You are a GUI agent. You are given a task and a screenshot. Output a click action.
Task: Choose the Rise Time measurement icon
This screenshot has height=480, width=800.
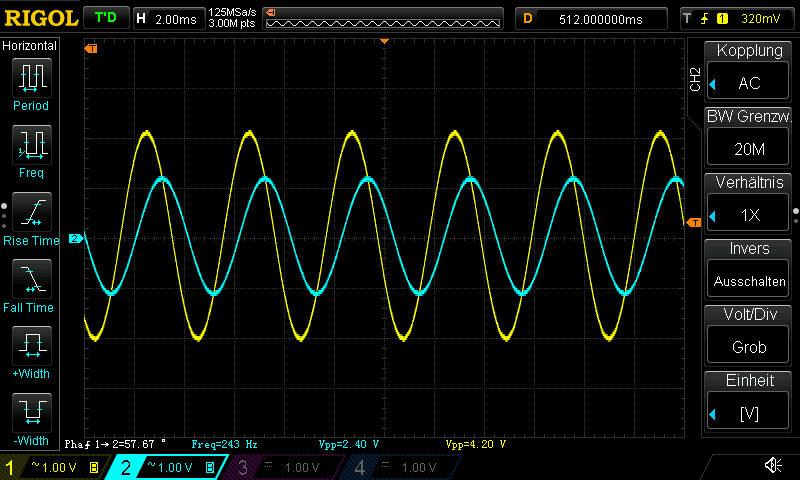coord(31,213)
